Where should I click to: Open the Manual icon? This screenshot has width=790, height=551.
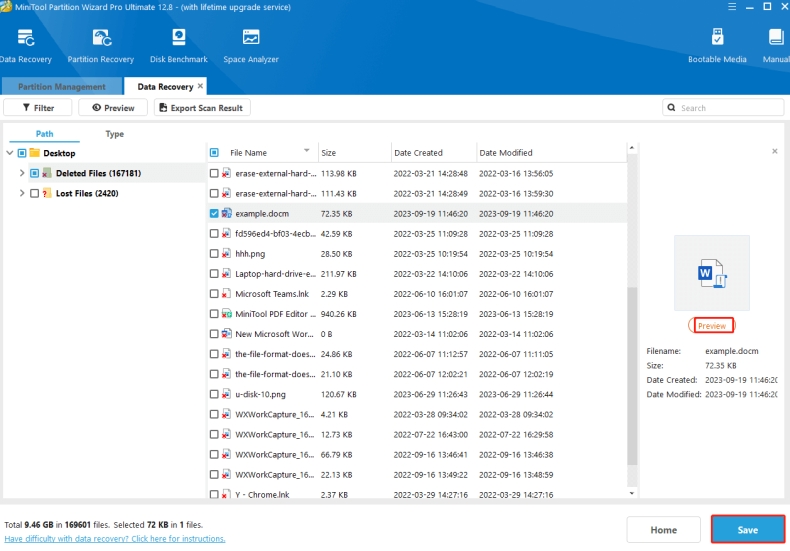click(776, 39)
